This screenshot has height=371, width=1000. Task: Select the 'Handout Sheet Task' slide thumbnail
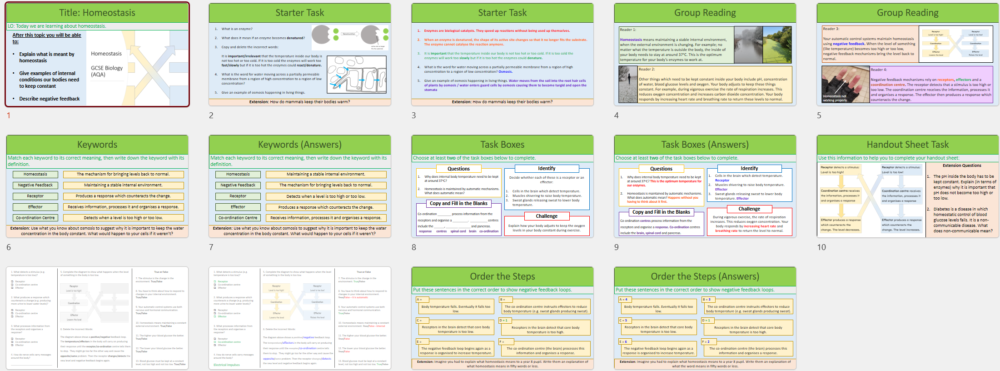tap(908, 186)
